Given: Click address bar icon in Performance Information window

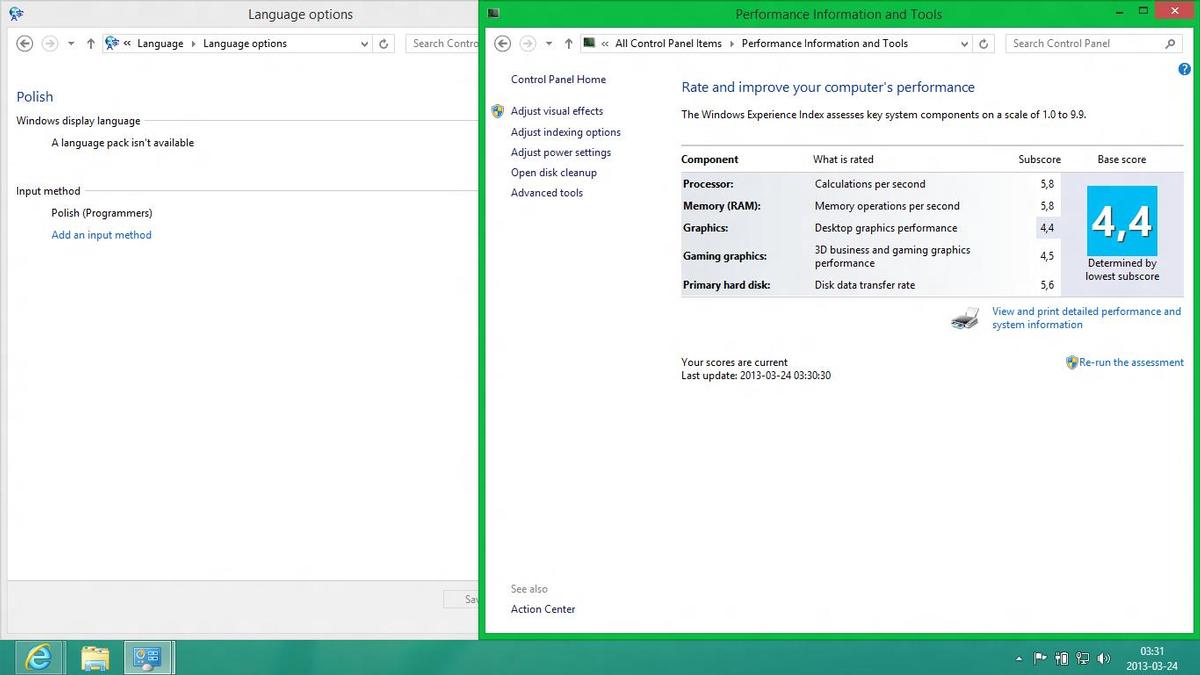Looking at the screenshot, I should pos(590,44).
